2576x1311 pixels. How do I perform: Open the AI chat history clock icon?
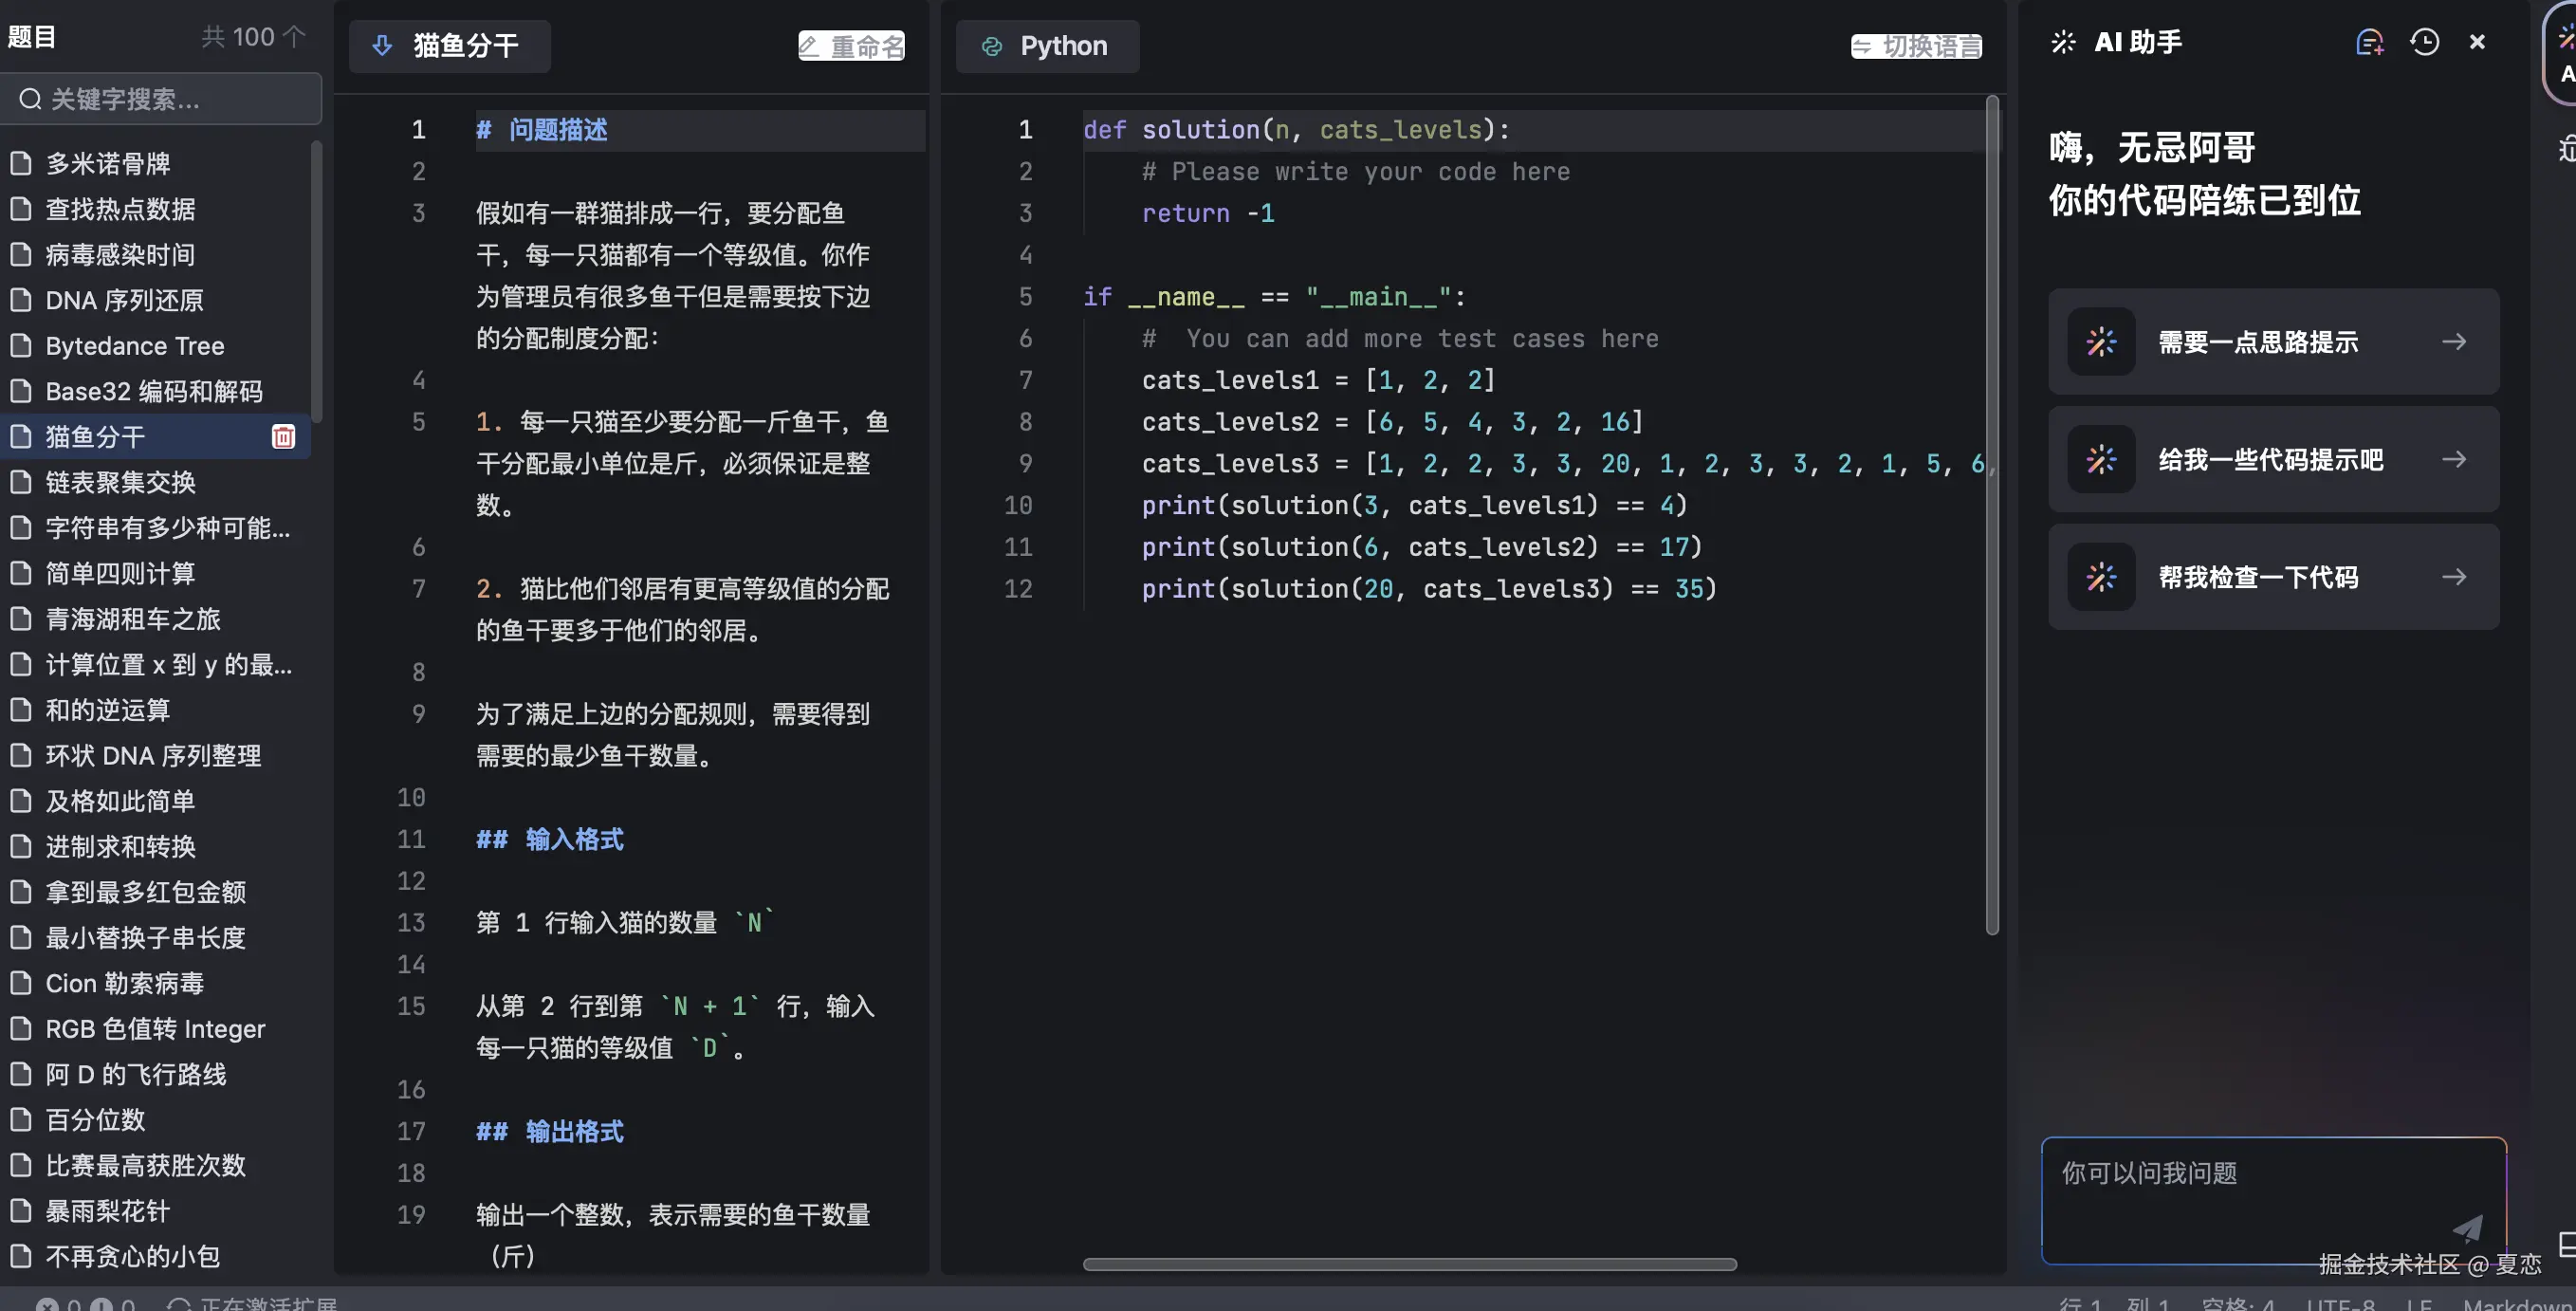2424,42
